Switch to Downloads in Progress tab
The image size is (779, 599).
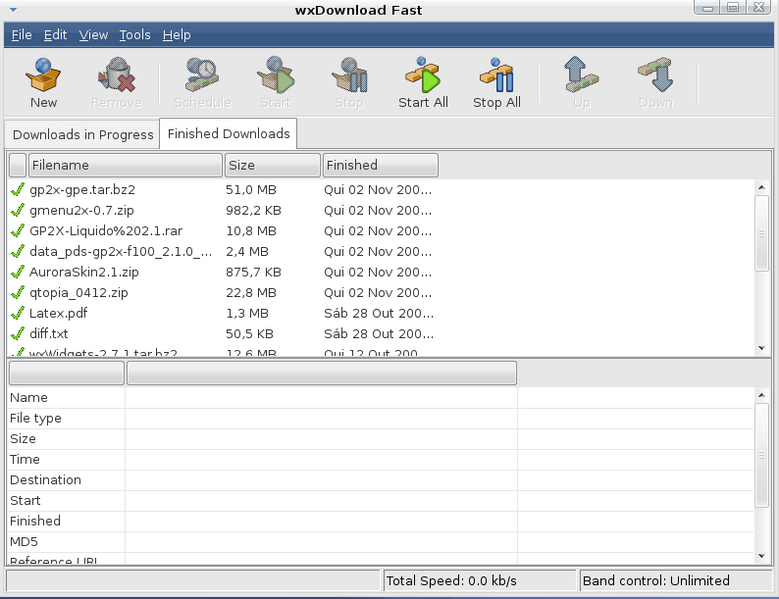click(x=83, y=134)
